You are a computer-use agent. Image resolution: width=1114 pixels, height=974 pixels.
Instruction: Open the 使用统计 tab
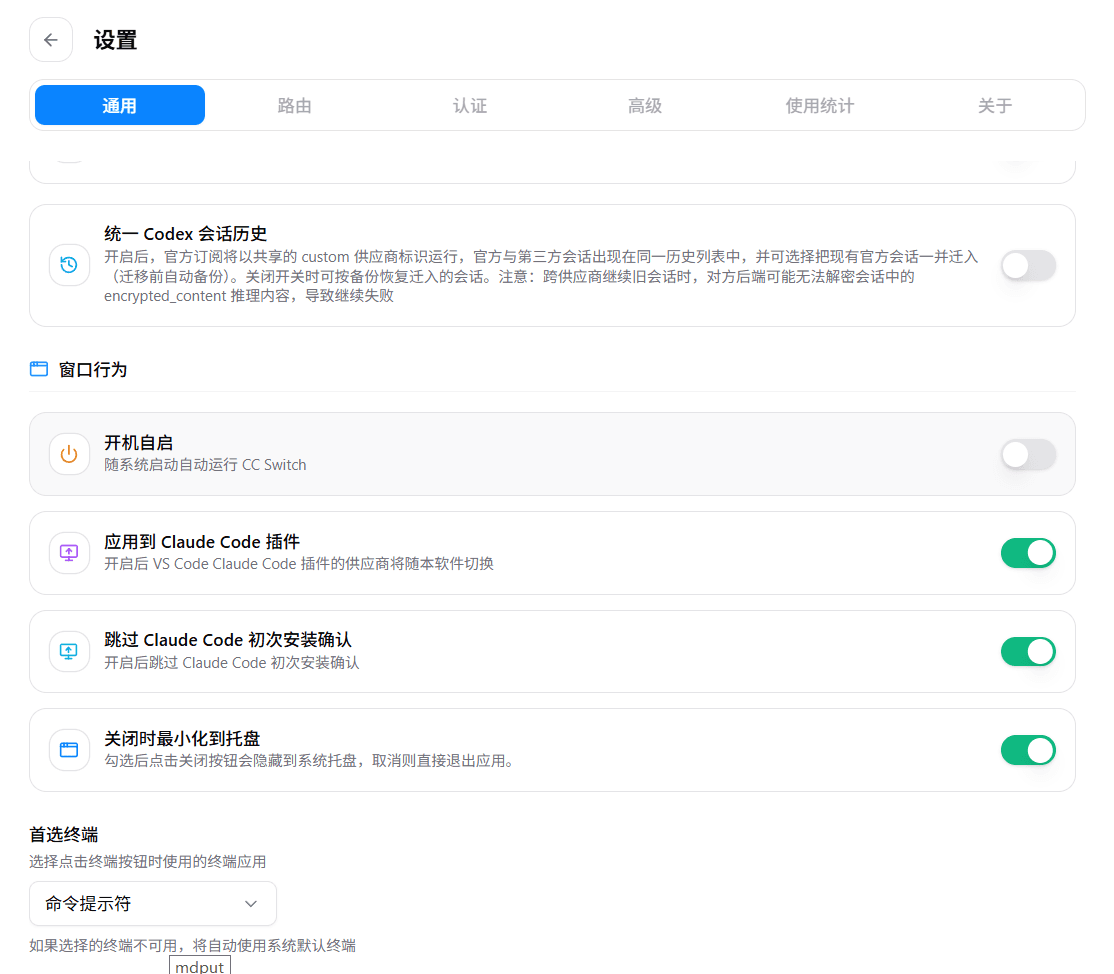(x=820, y=105)
